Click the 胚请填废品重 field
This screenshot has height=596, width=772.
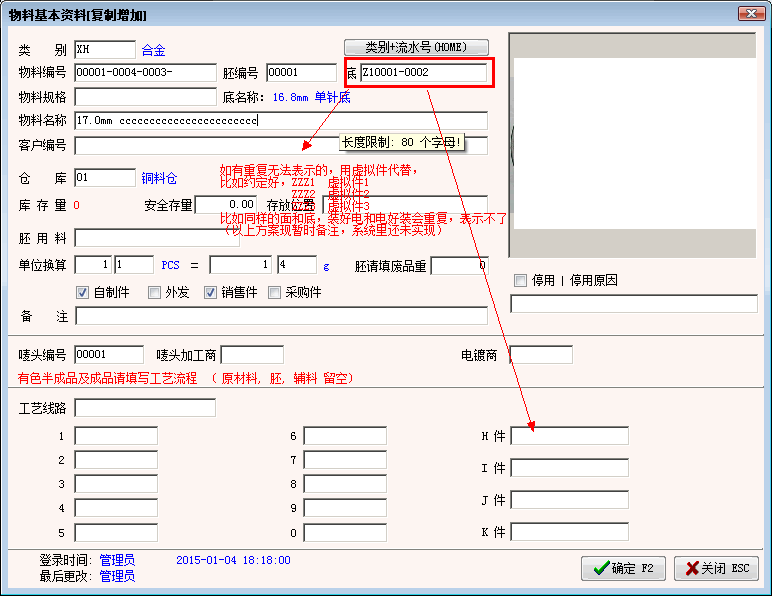(459, 266)
